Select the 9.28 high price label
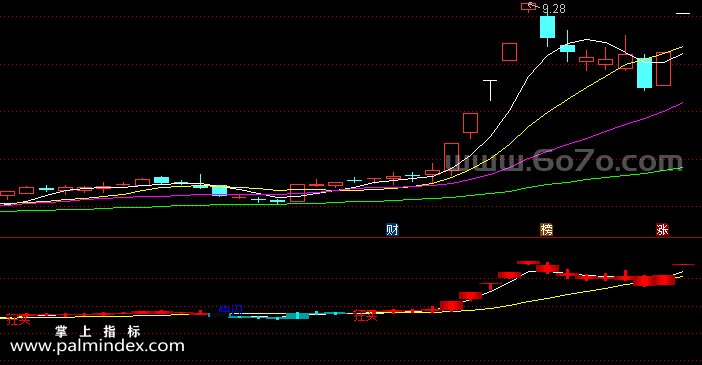The width and height of the screenshot is (702, 365). pyautogui.click(x=554, y=9)
